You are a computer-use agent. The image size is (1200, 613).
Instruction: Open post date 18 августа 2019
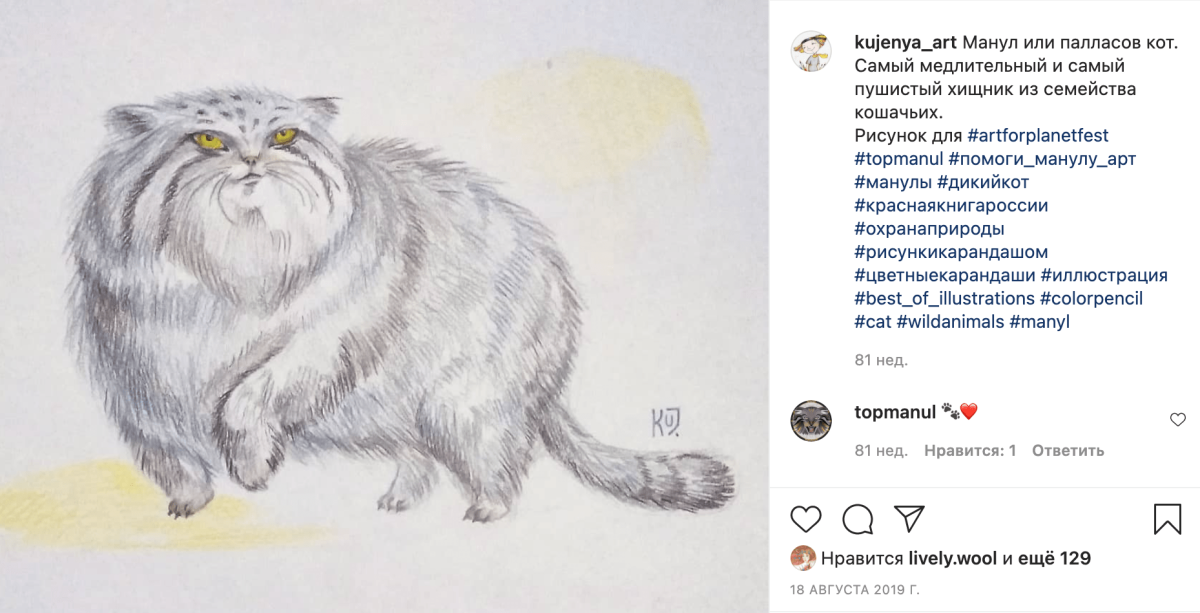pos(854,590)
